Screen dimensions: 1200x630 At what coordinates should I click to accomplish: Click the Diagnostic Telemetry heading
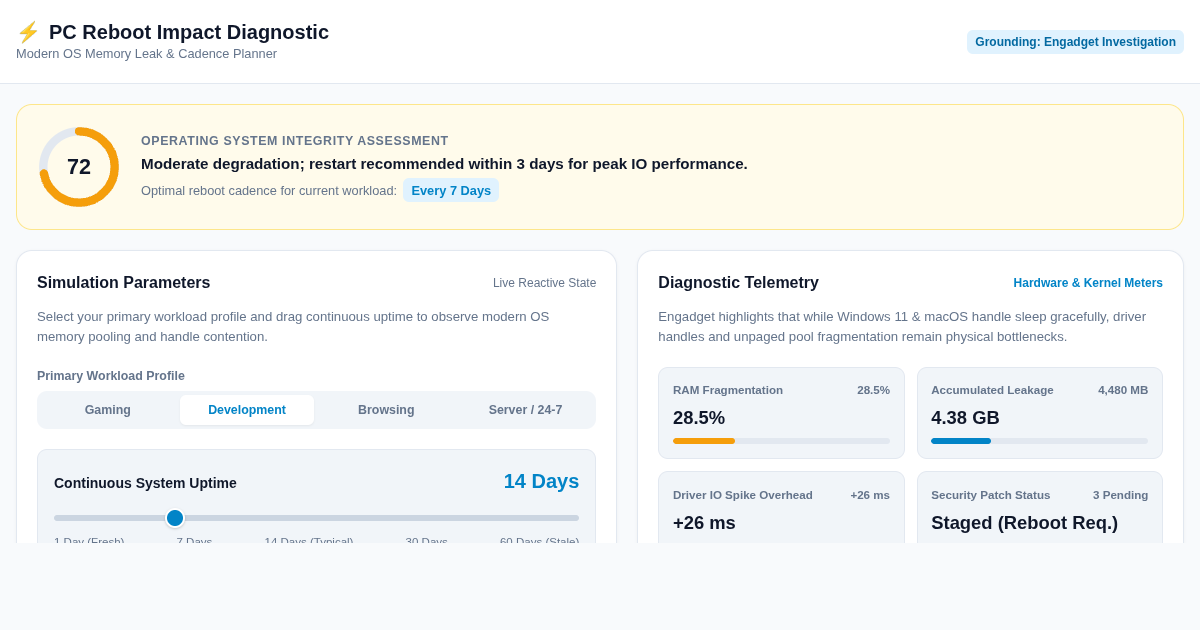pos(738,283)
